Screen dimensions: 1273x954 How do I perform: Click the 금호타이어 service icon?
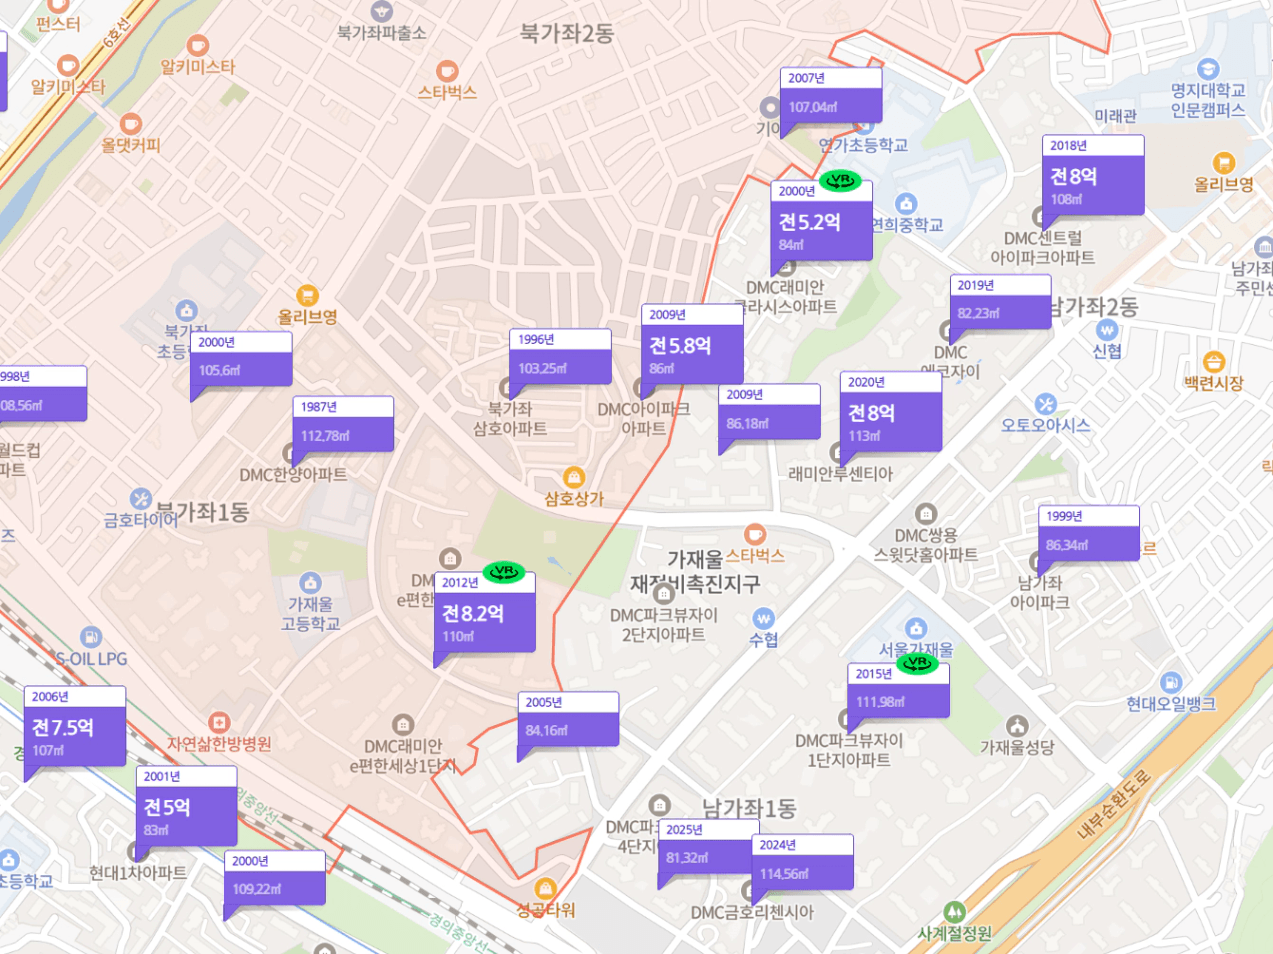(x=141, y=499)
